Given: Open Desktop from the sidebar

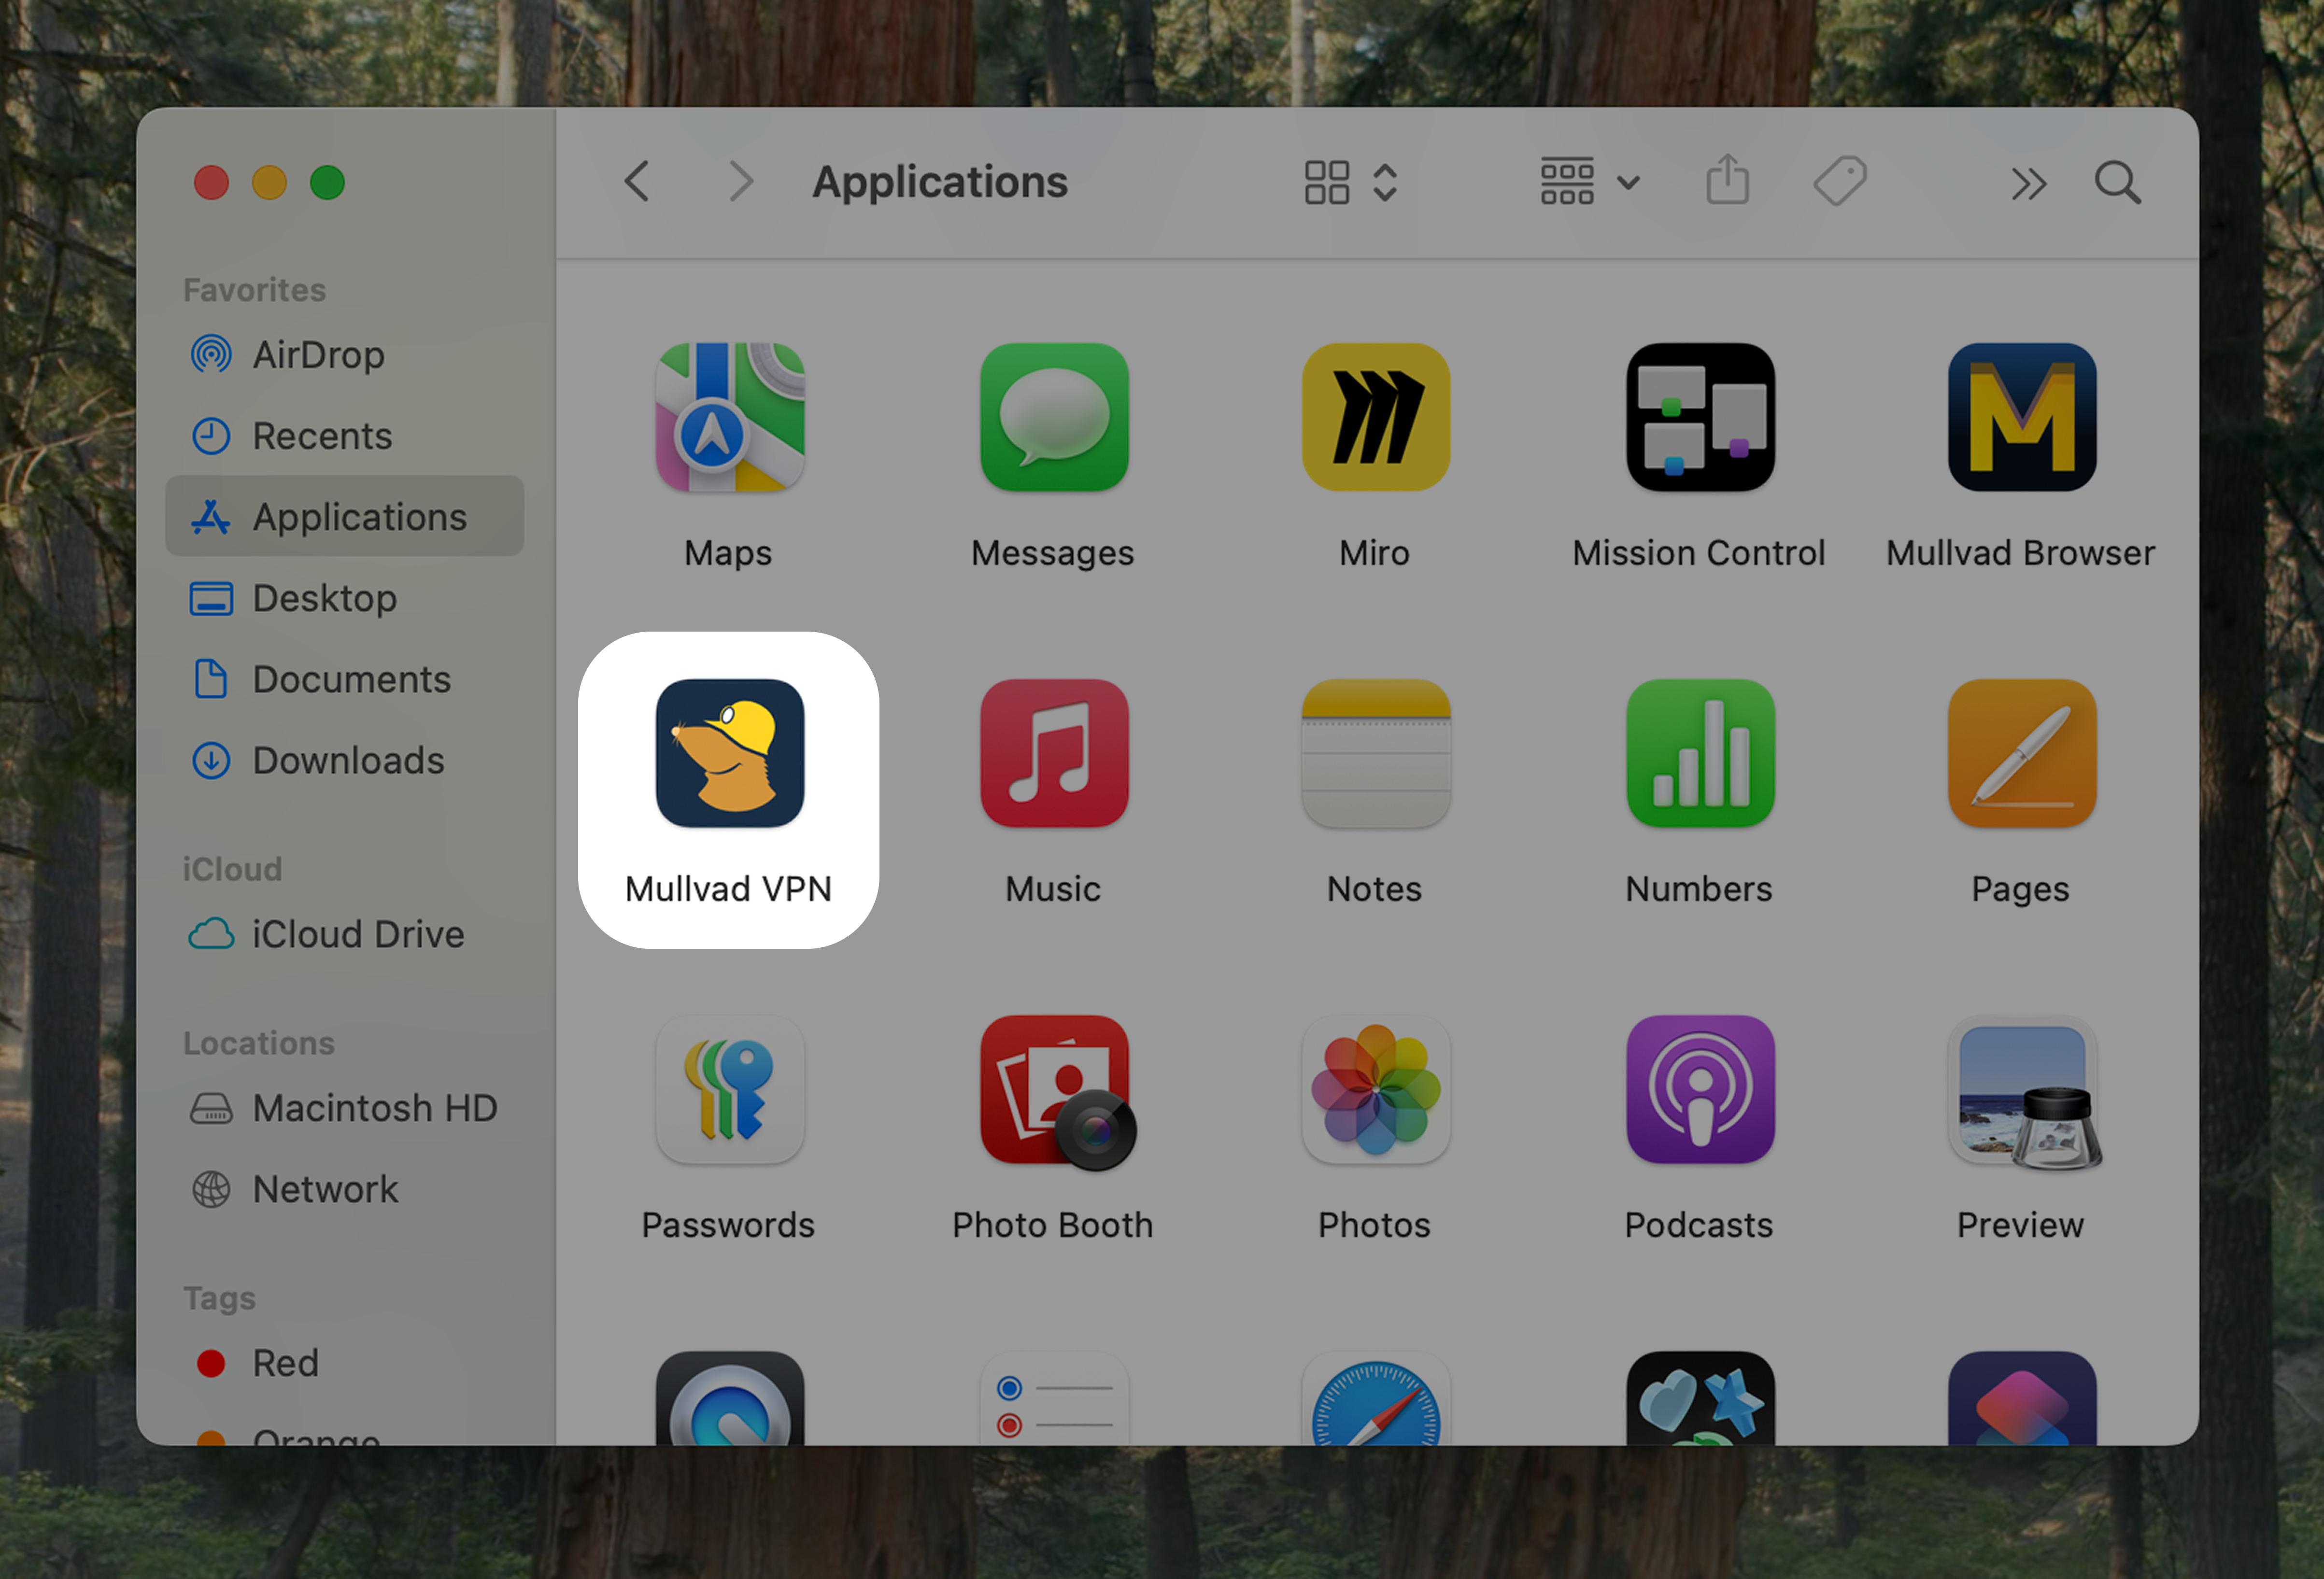Looking at the screenshot, I should (x=344, y=598).
